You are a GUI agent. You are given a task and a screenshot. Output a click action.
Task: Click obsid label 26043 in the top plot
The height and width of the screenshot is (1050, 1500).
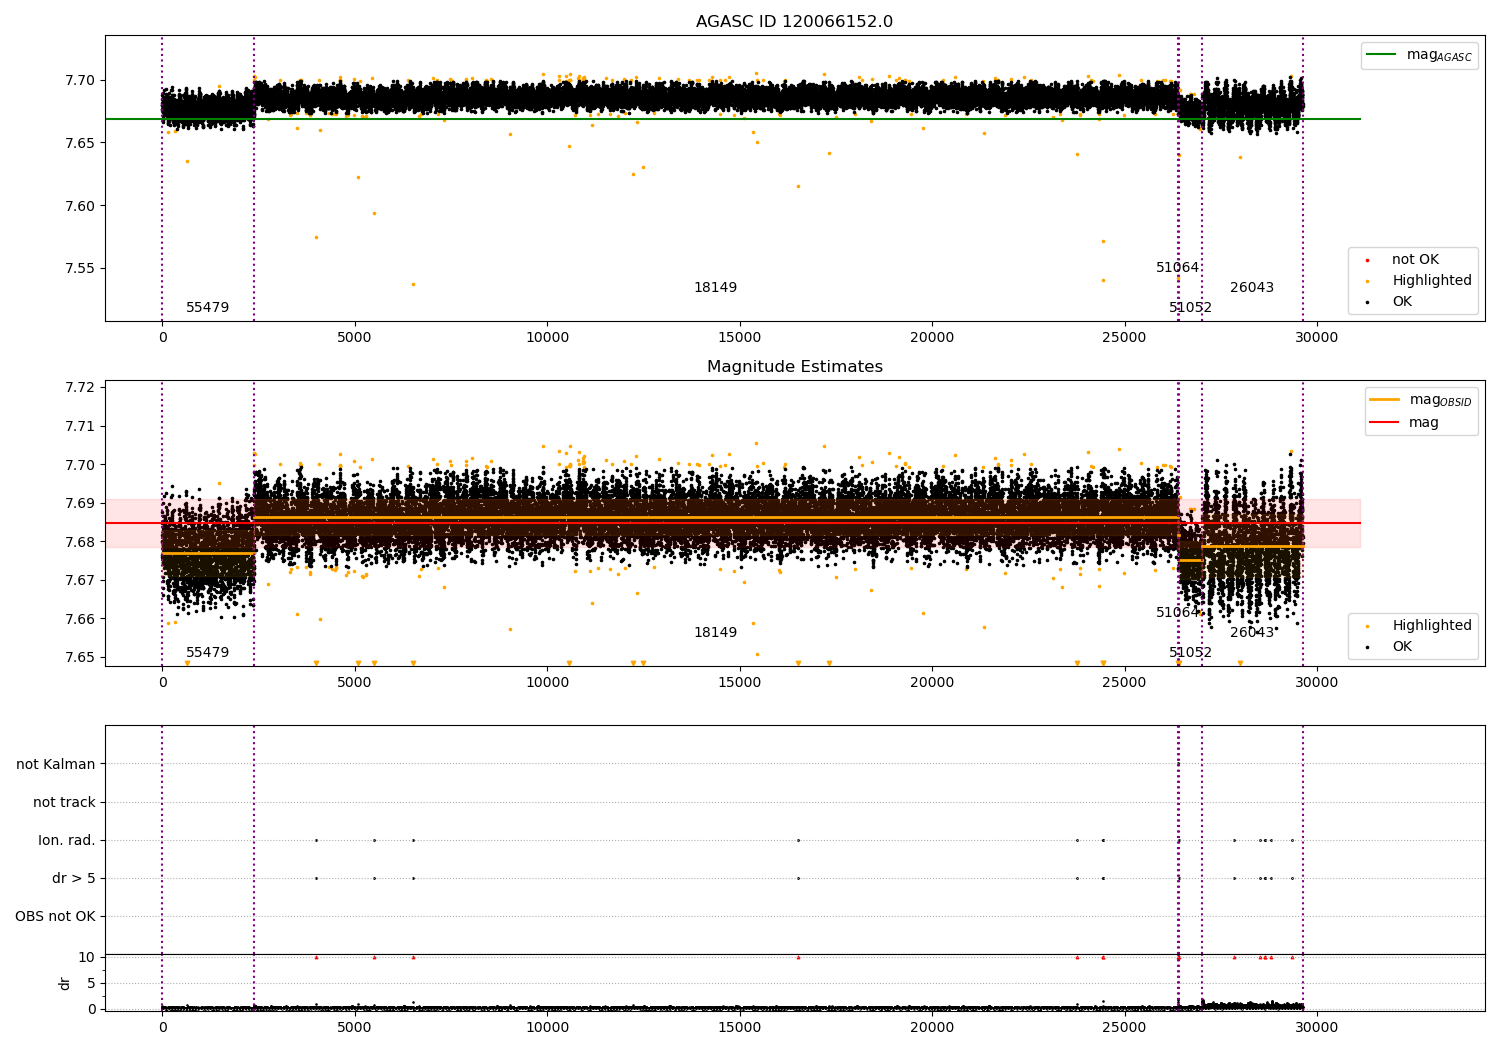point(1252,288)
